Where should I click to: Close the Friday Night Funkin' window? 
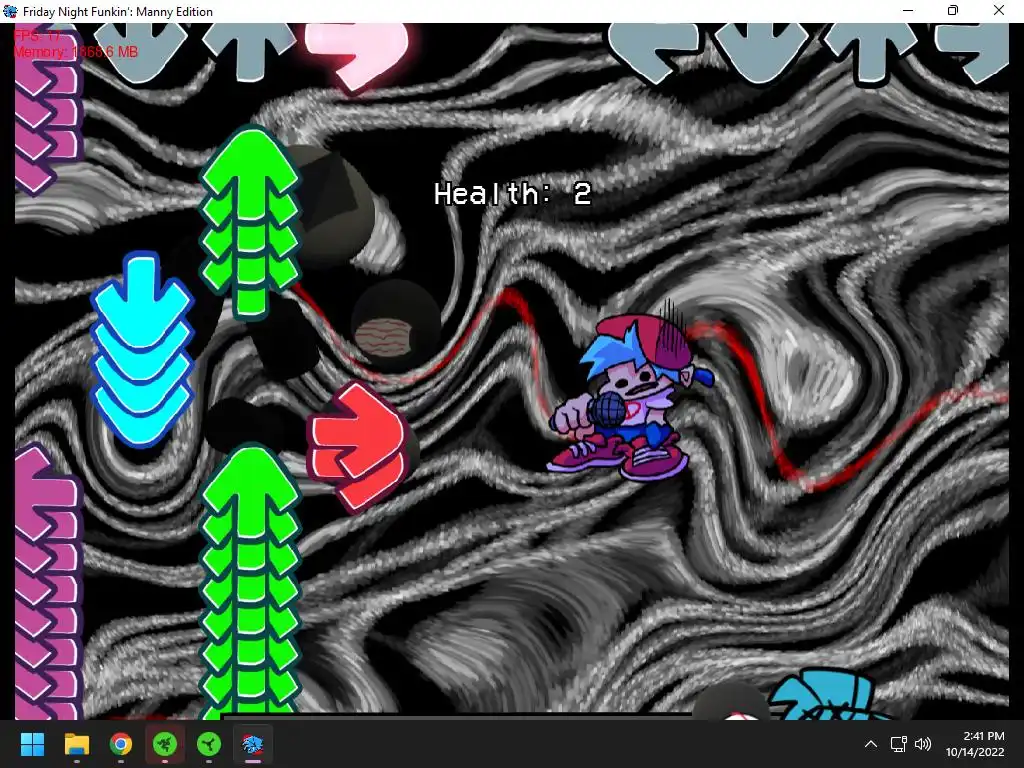[x=999, y=10]
